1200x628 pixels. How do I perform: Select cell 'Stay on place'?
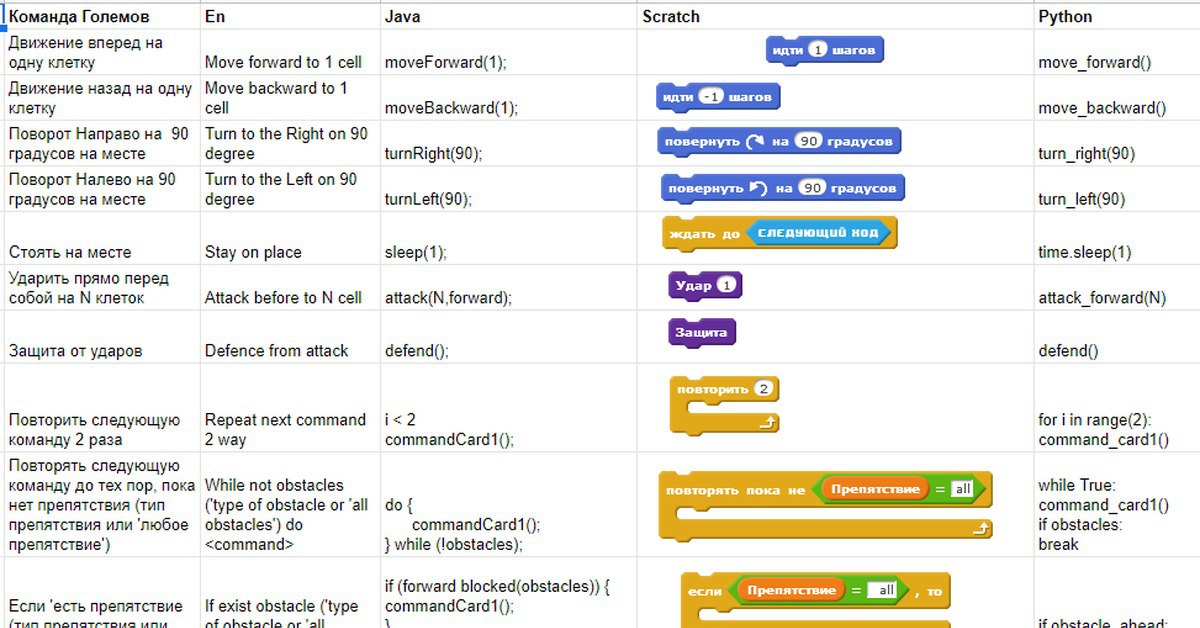pyautogui.click(x=290, y=238)
